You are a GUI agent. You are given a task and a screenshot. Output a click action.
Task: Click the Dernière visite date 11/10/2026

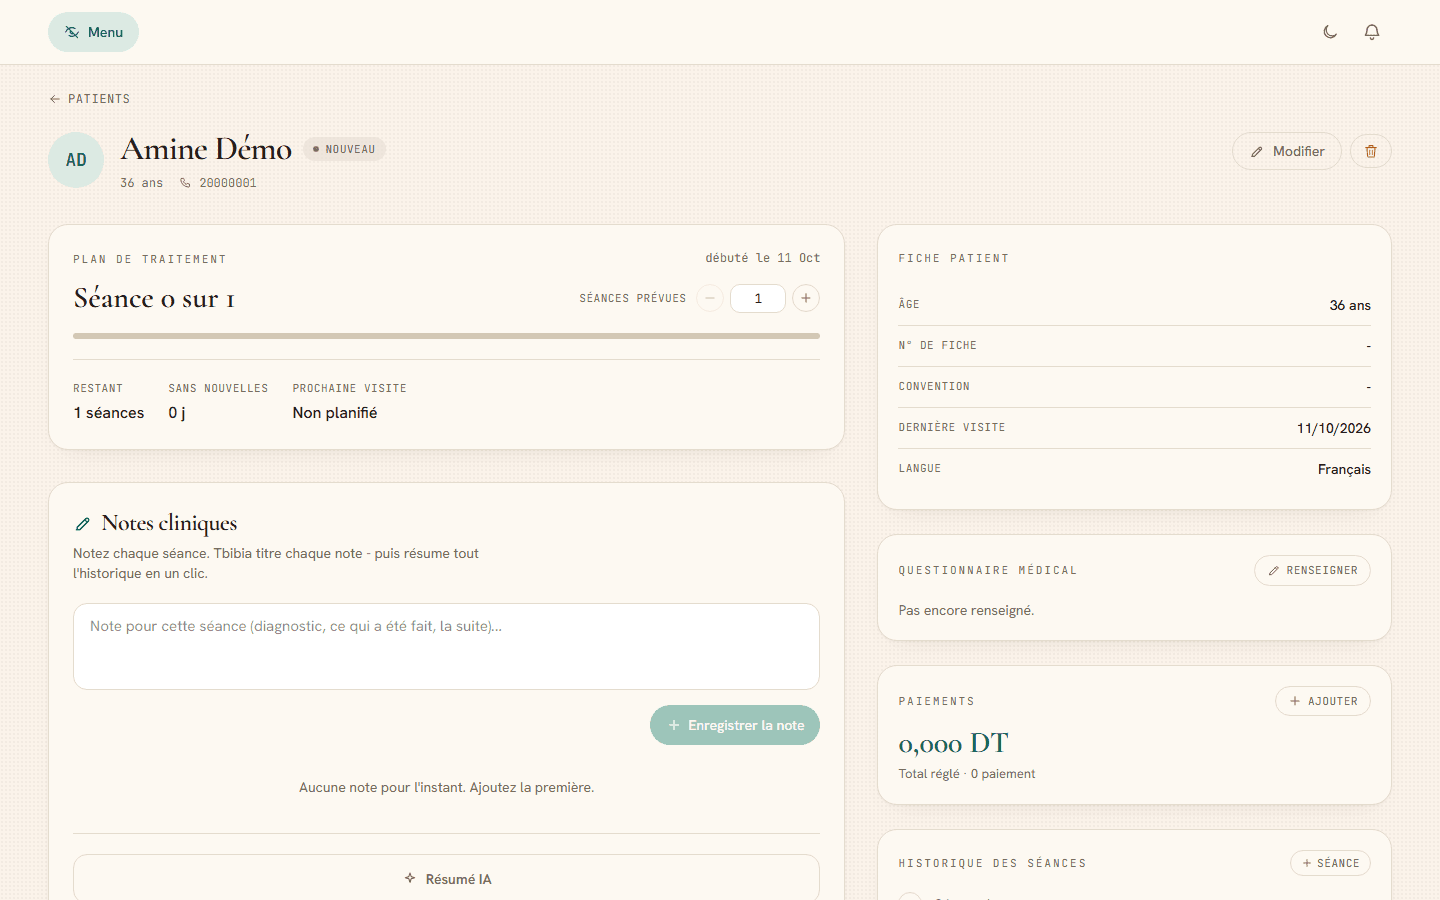1334,428
